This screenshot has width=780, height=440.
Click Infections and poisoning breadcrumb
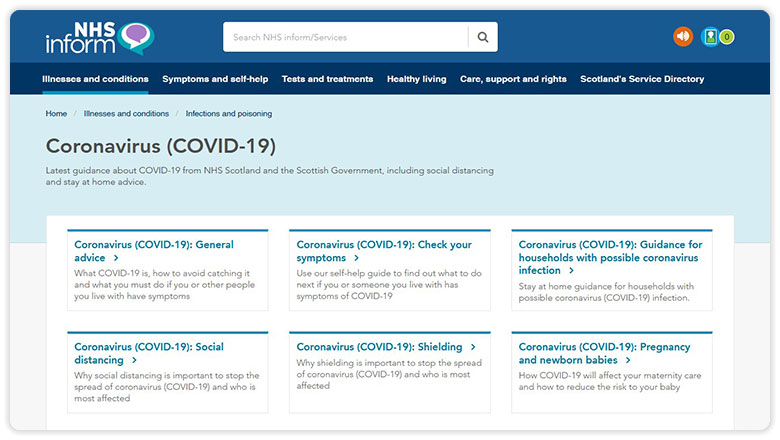[229, 113]
